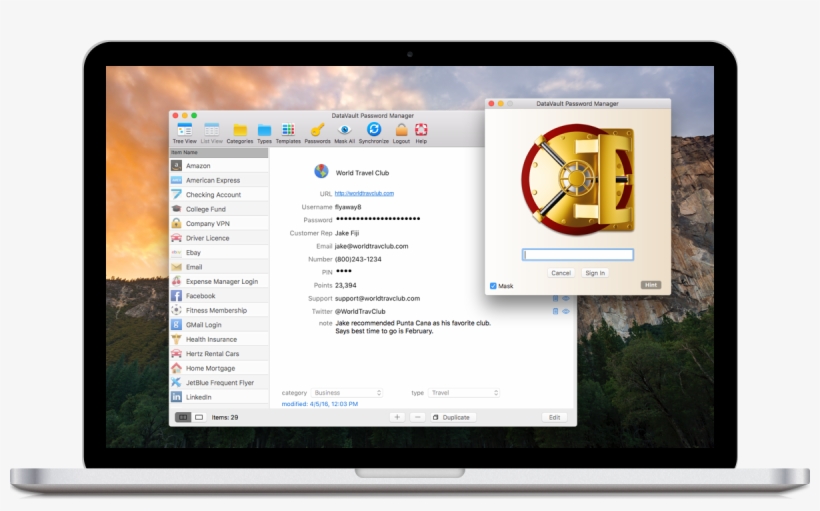
Task: Open the Hertz Rental Cars entry
Action: click(x=219, y=354)
